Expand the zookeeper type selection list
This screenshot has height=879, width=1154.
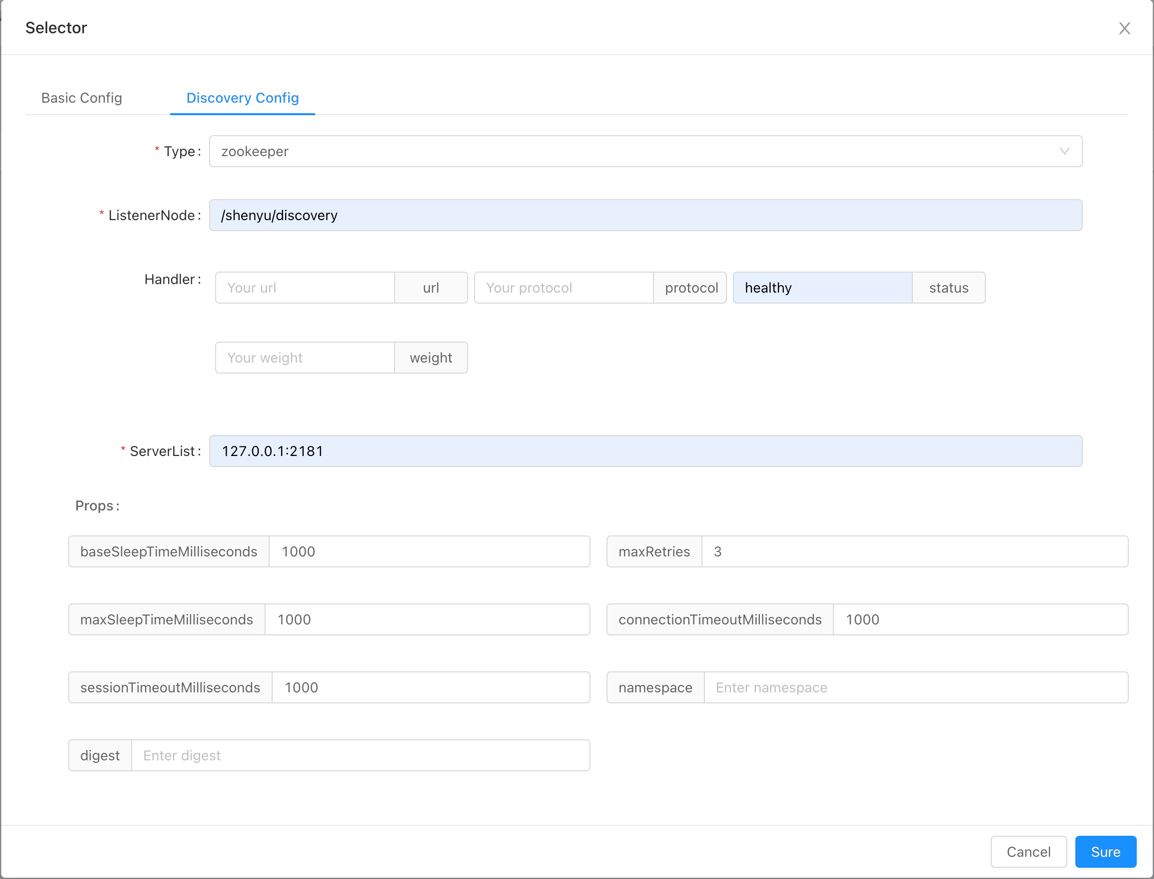pyautogui.click(x=645, y=151)
